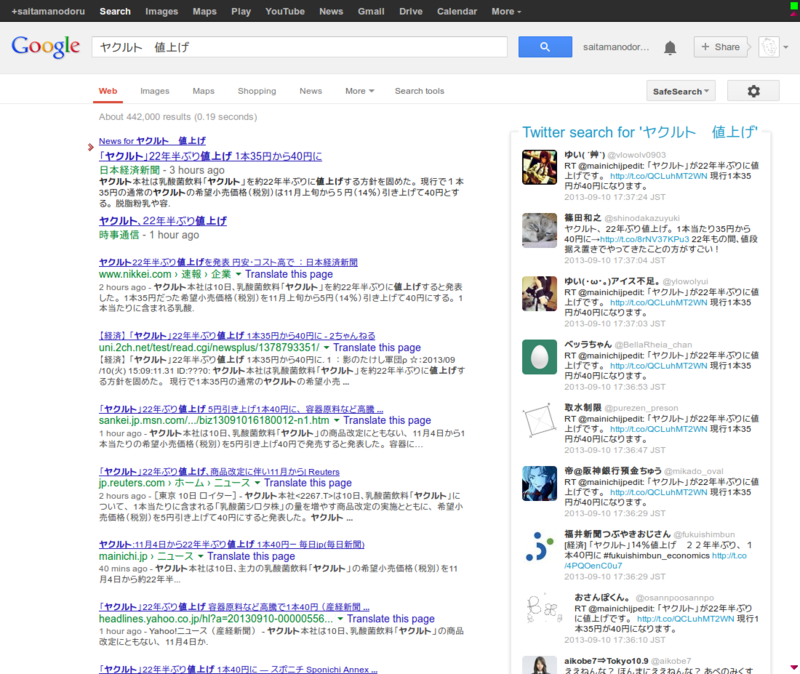Click avatar of @purezen_preson tweet
The width and height of the screenshot is (800, 674).
539,420
